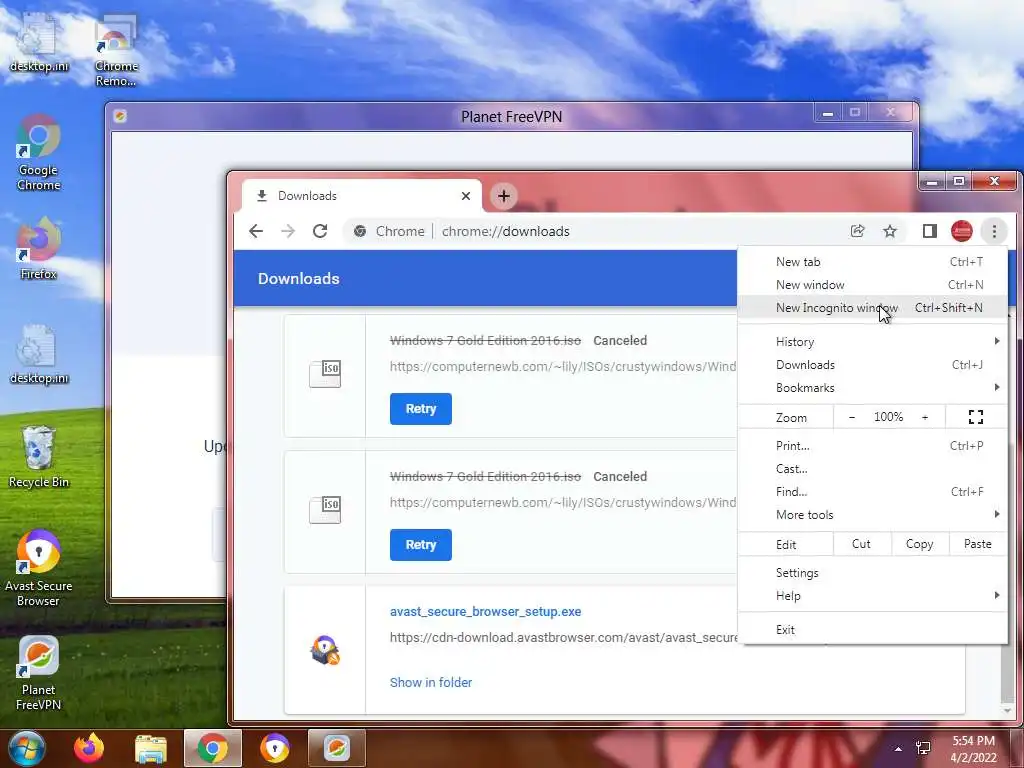This screenshot has height=768, width=1024.
Task: Close the Downloads tab
Action: 466,196
